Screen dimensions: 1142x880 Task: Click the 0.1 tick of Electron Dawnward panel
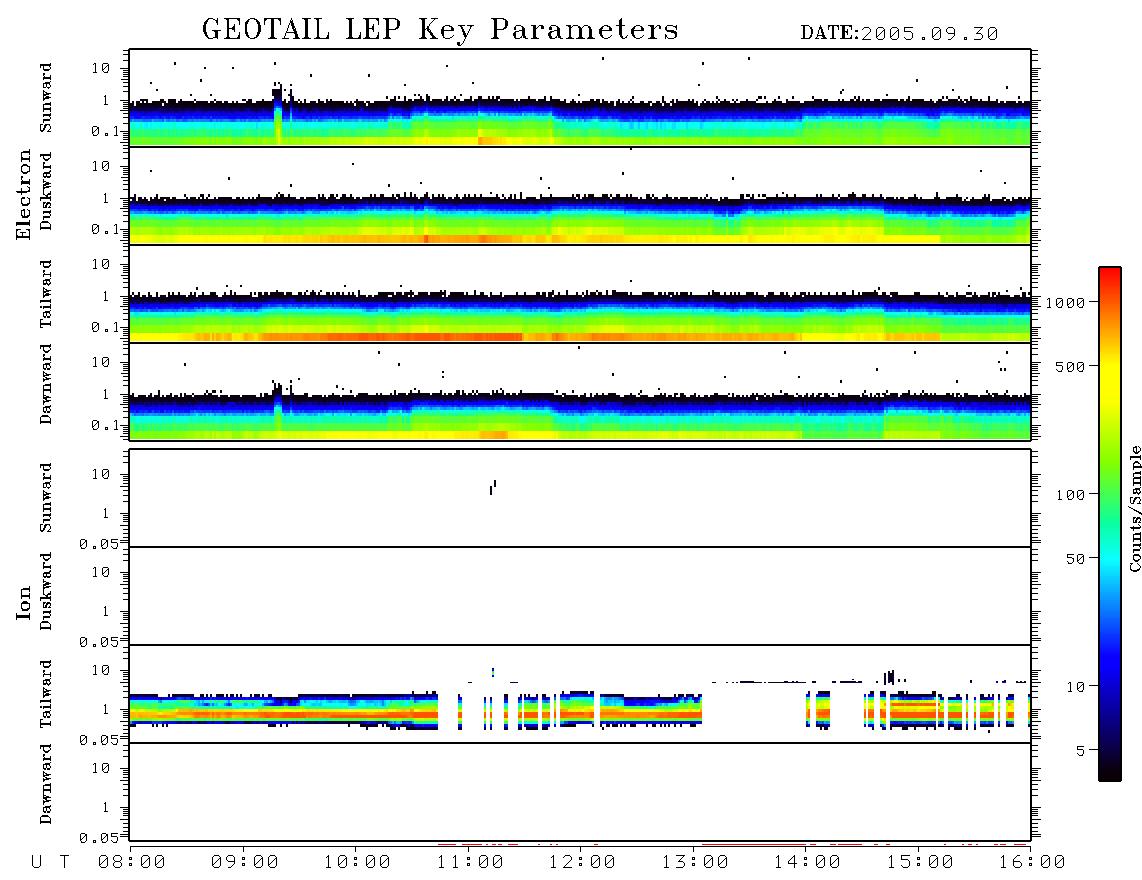[105, 425]
